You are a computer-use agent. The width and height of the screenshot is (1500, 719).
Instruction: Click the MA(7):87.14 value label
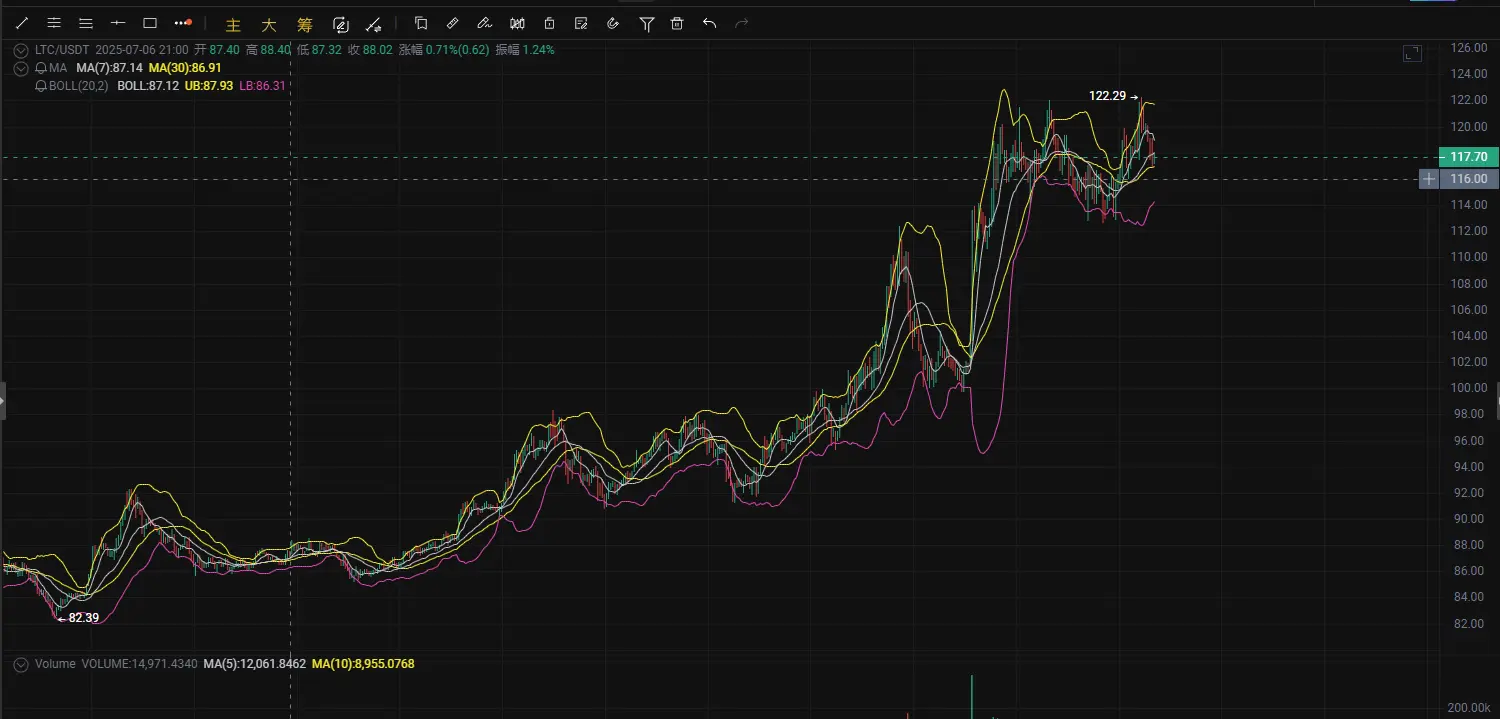(110, 68)
